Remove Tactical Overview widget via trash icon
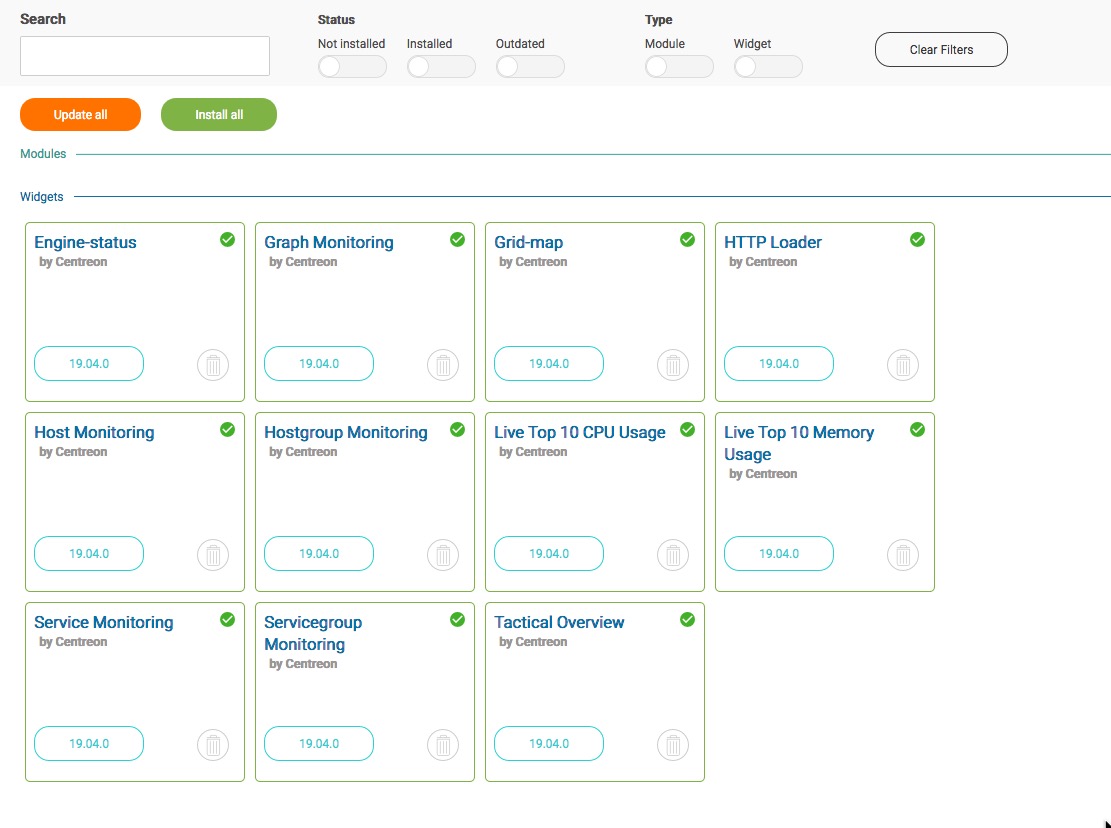This screenshot has height=828, width=1111. pyautogui.click(x=673, y=745)
